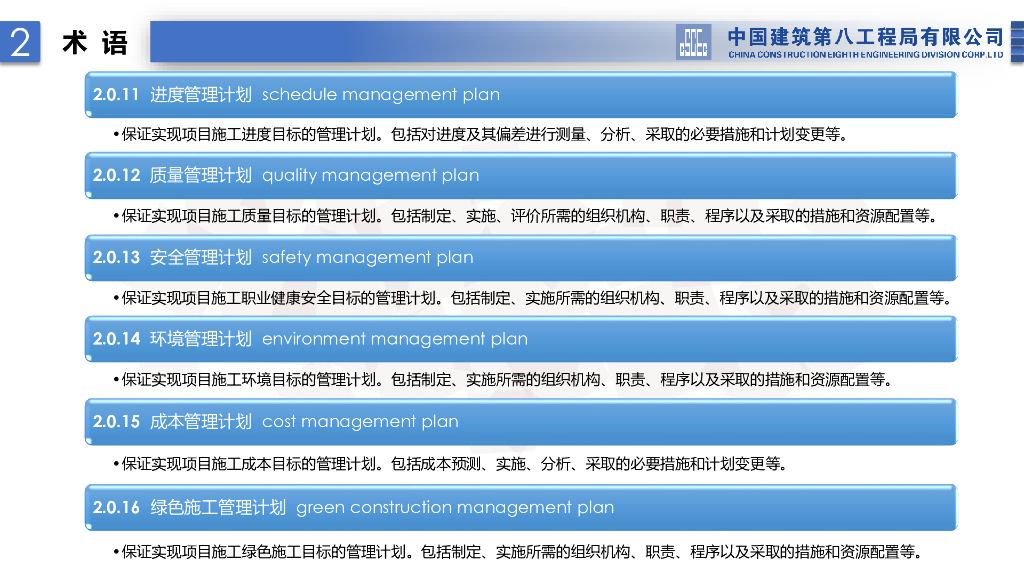Viewport: 1024px width, 576px height.
Task: Click the China Construction company name logo
Action: (864, 35)
